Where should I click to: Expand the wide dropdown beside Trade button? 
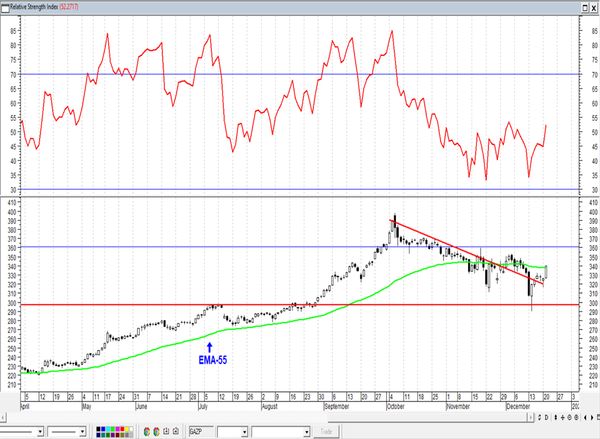tap(307, 432)
